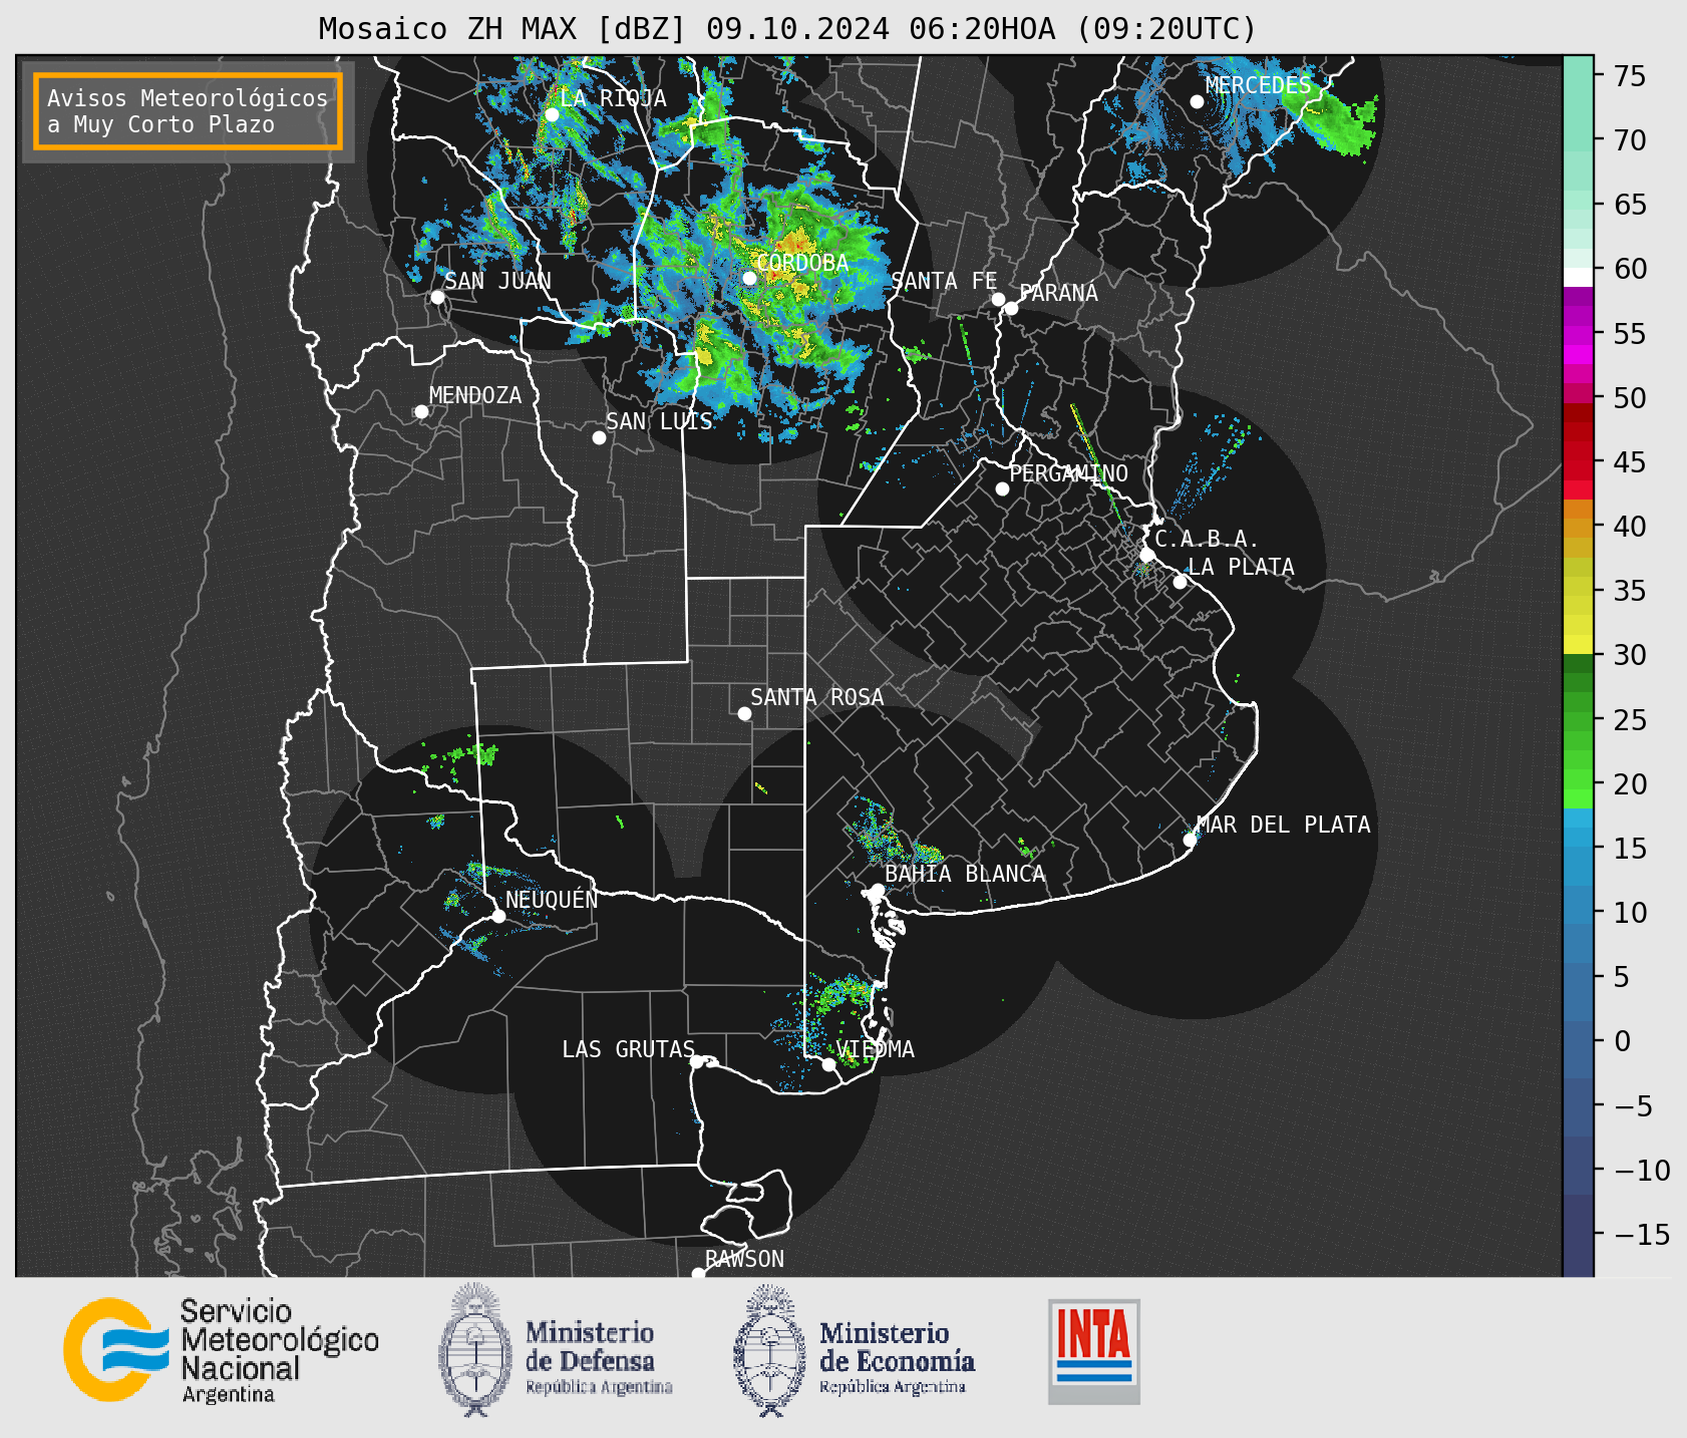
Task: Click the Ministerio de Economía coat of arms logo
Action: [x=769, y=1350]
